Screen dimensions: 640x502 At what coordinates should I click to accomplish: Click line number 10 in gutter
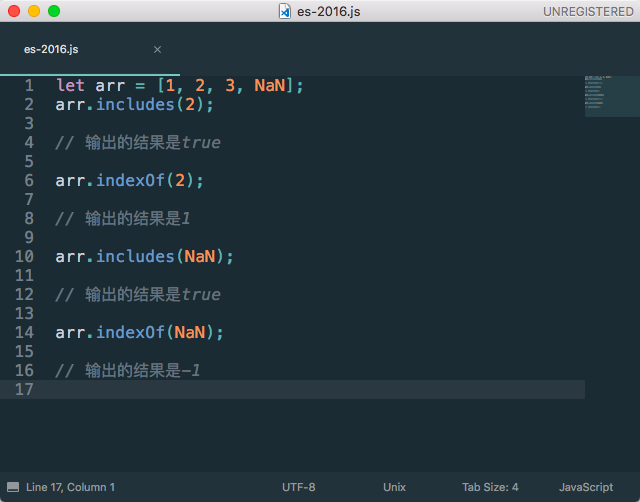[x=24, y=256]
